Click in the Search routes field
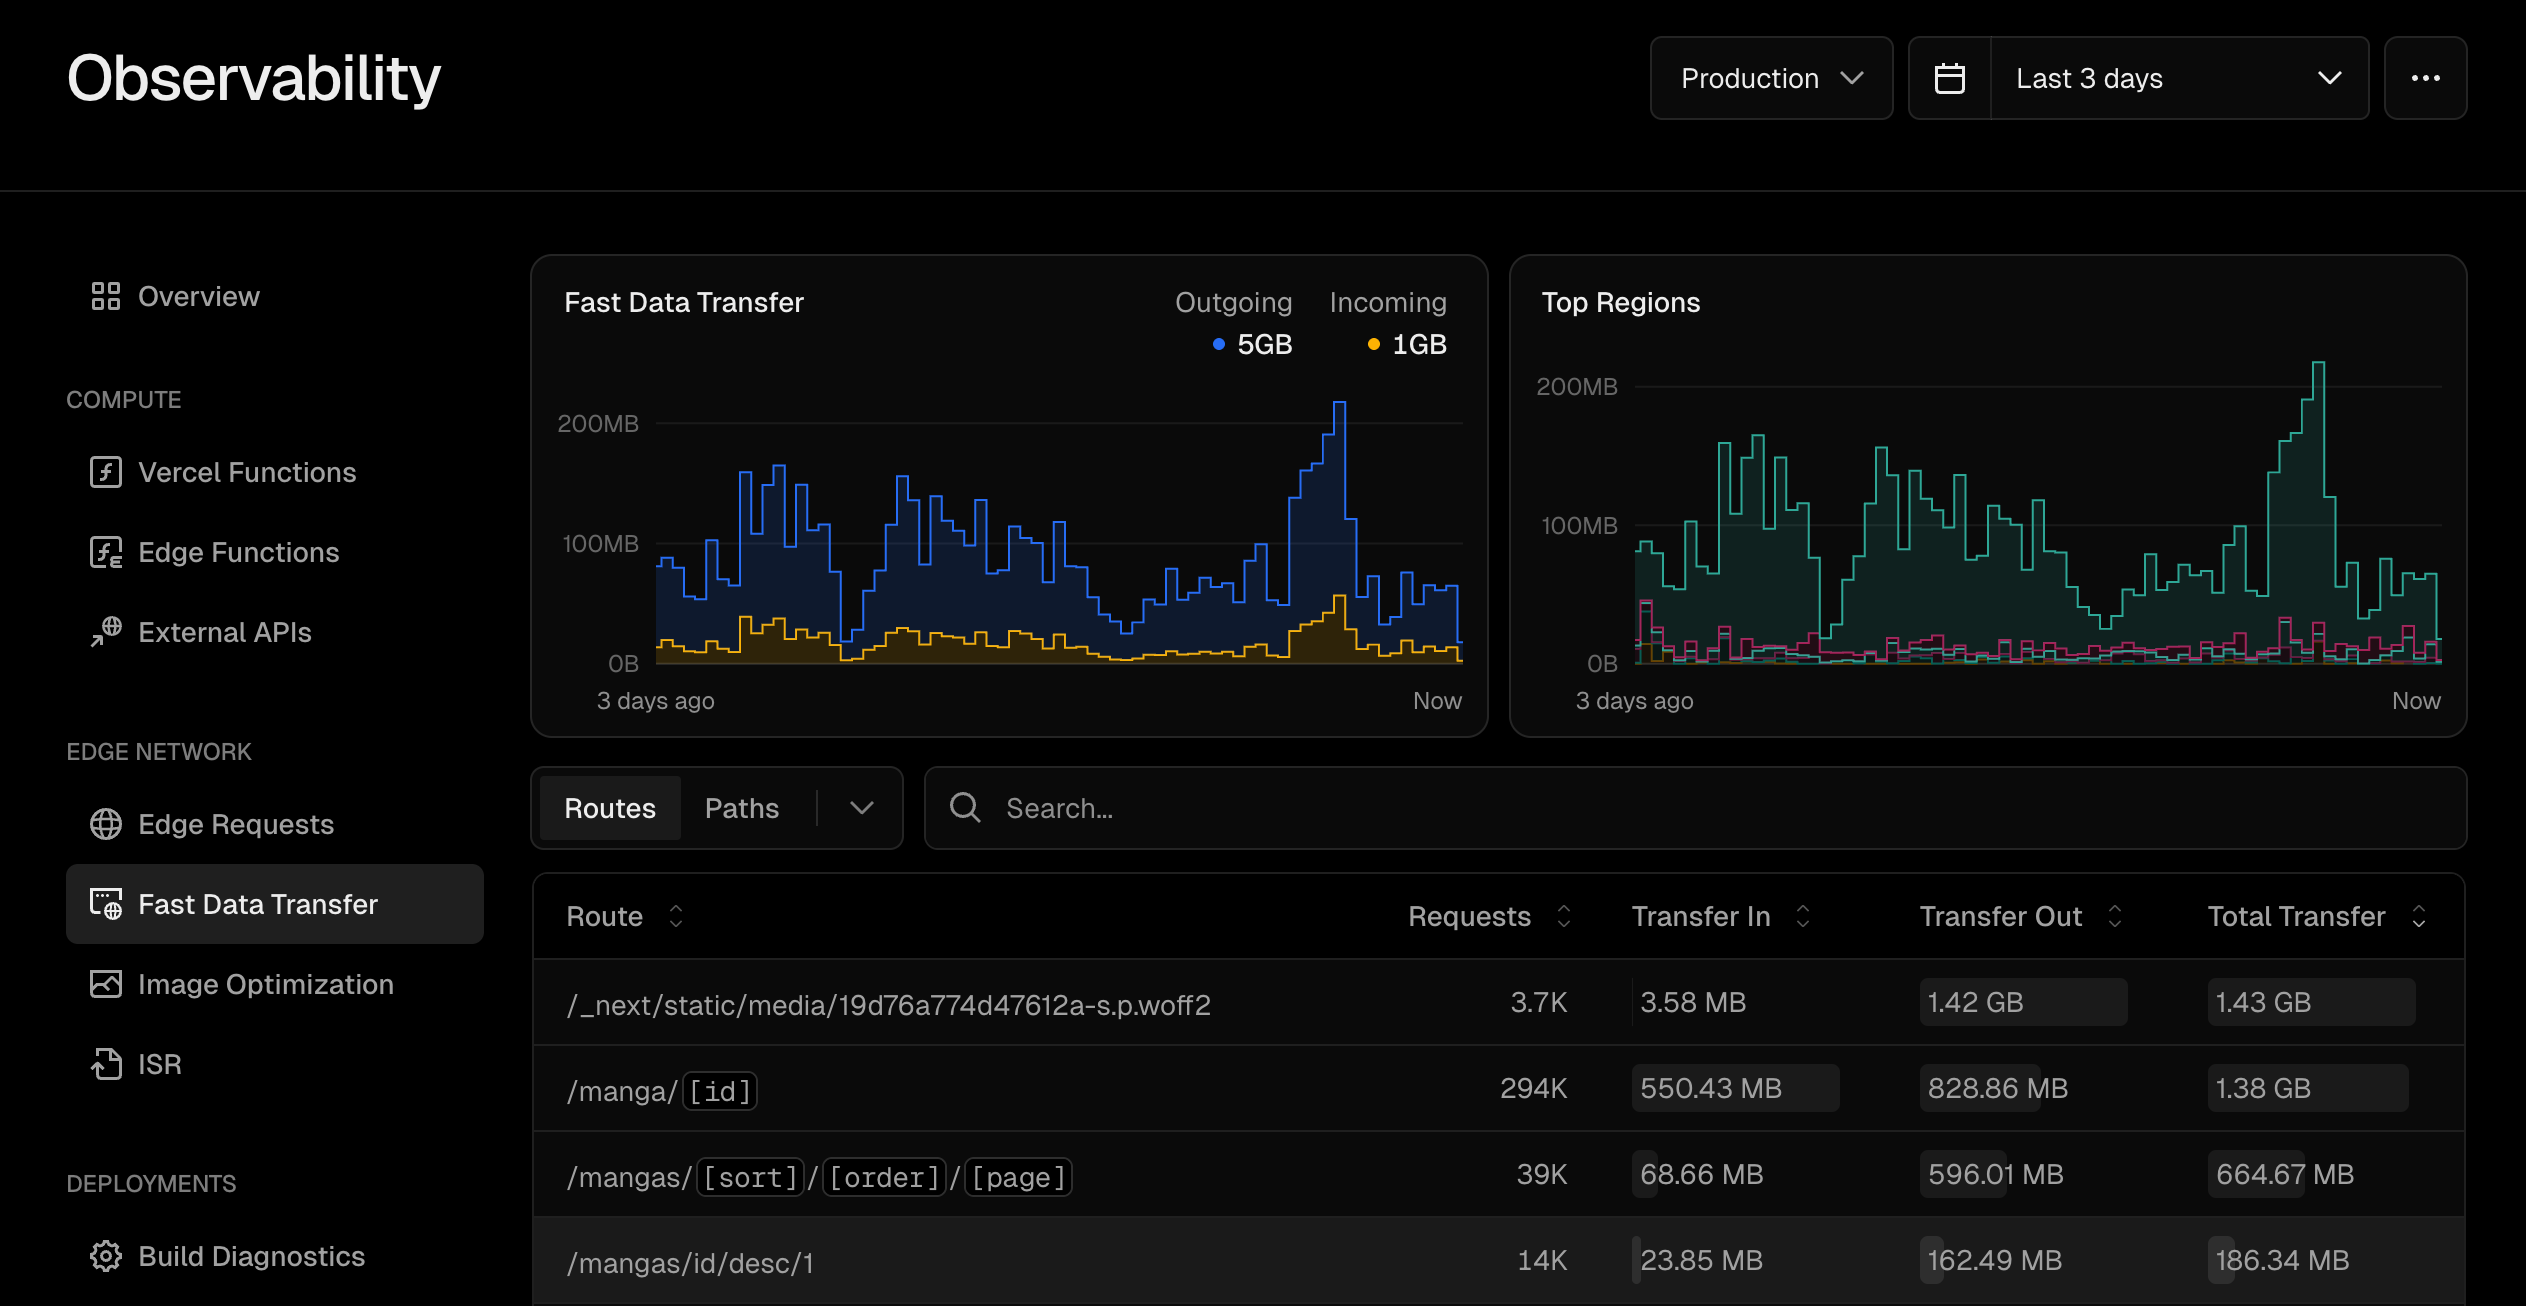This screenshot has height=1306, width=2526. [1695, 808]
